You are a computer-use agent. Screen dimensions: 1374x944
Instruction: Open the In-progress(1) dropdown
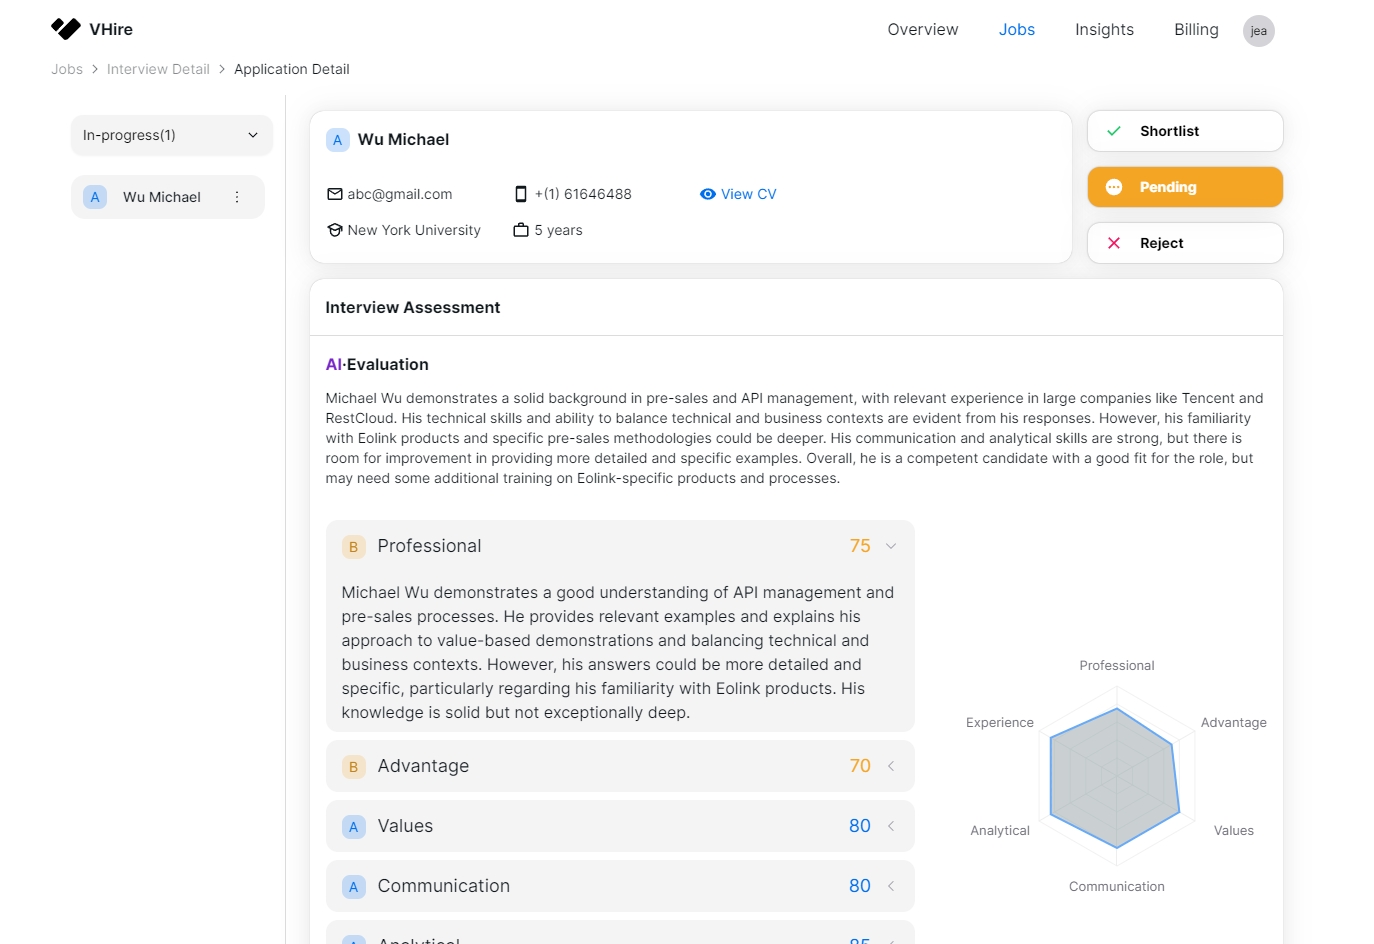[x=171, y=135]
